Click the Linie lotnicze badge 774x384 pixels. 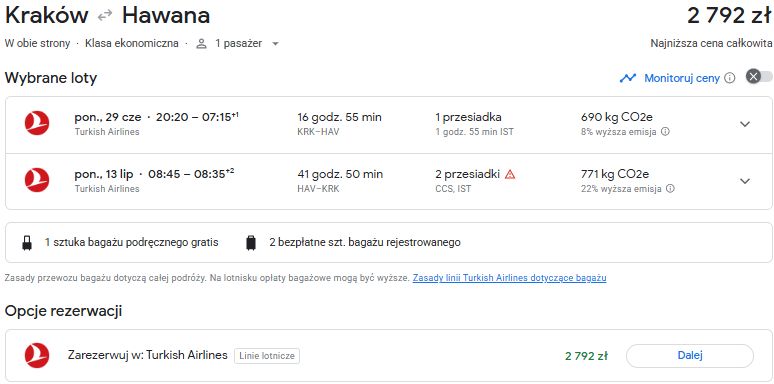[x=267, y=356]
